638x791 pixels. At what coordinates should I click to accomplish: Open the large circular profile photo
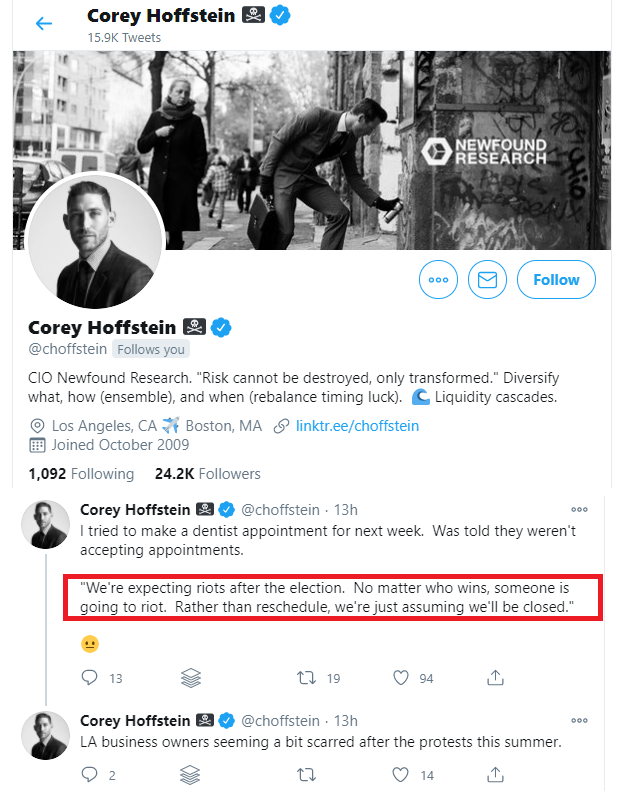(x=95, y=240)
